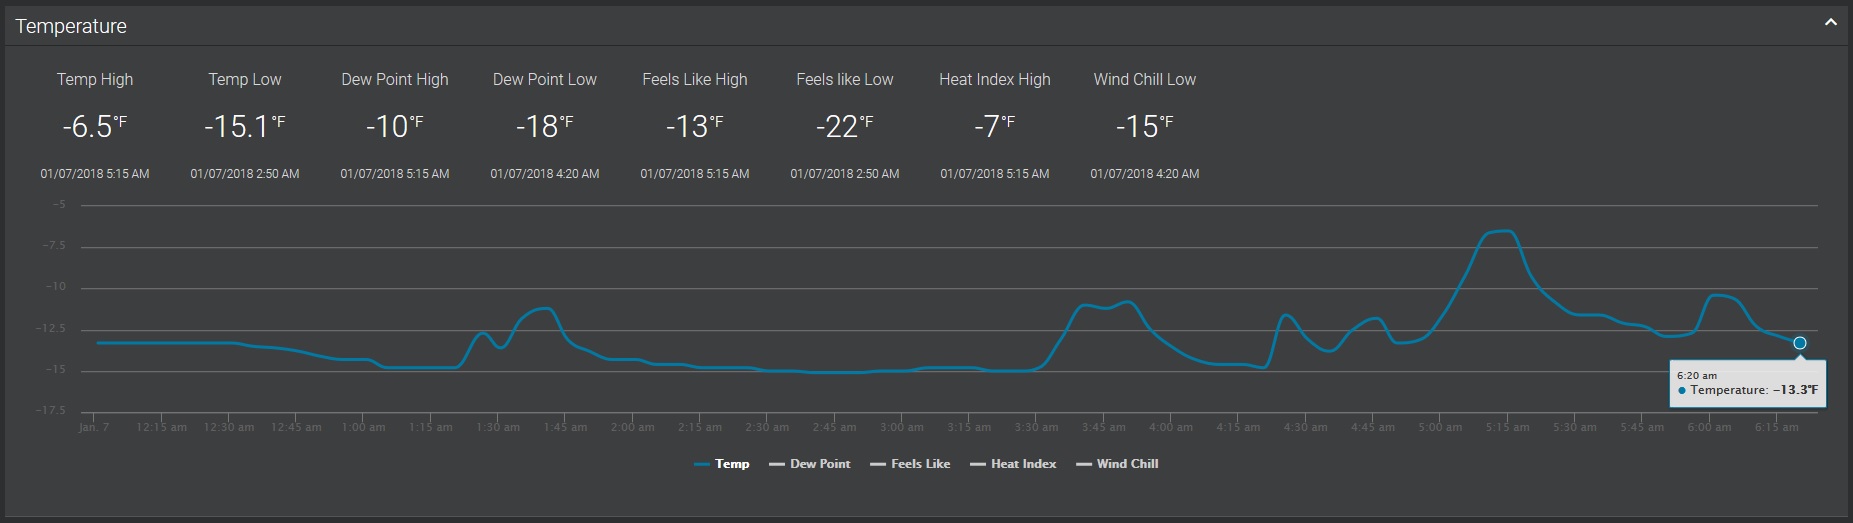Click the 3:00 am axis label
The width and height of the screenshot is (1853, 523).
click(x=902, y=427)
